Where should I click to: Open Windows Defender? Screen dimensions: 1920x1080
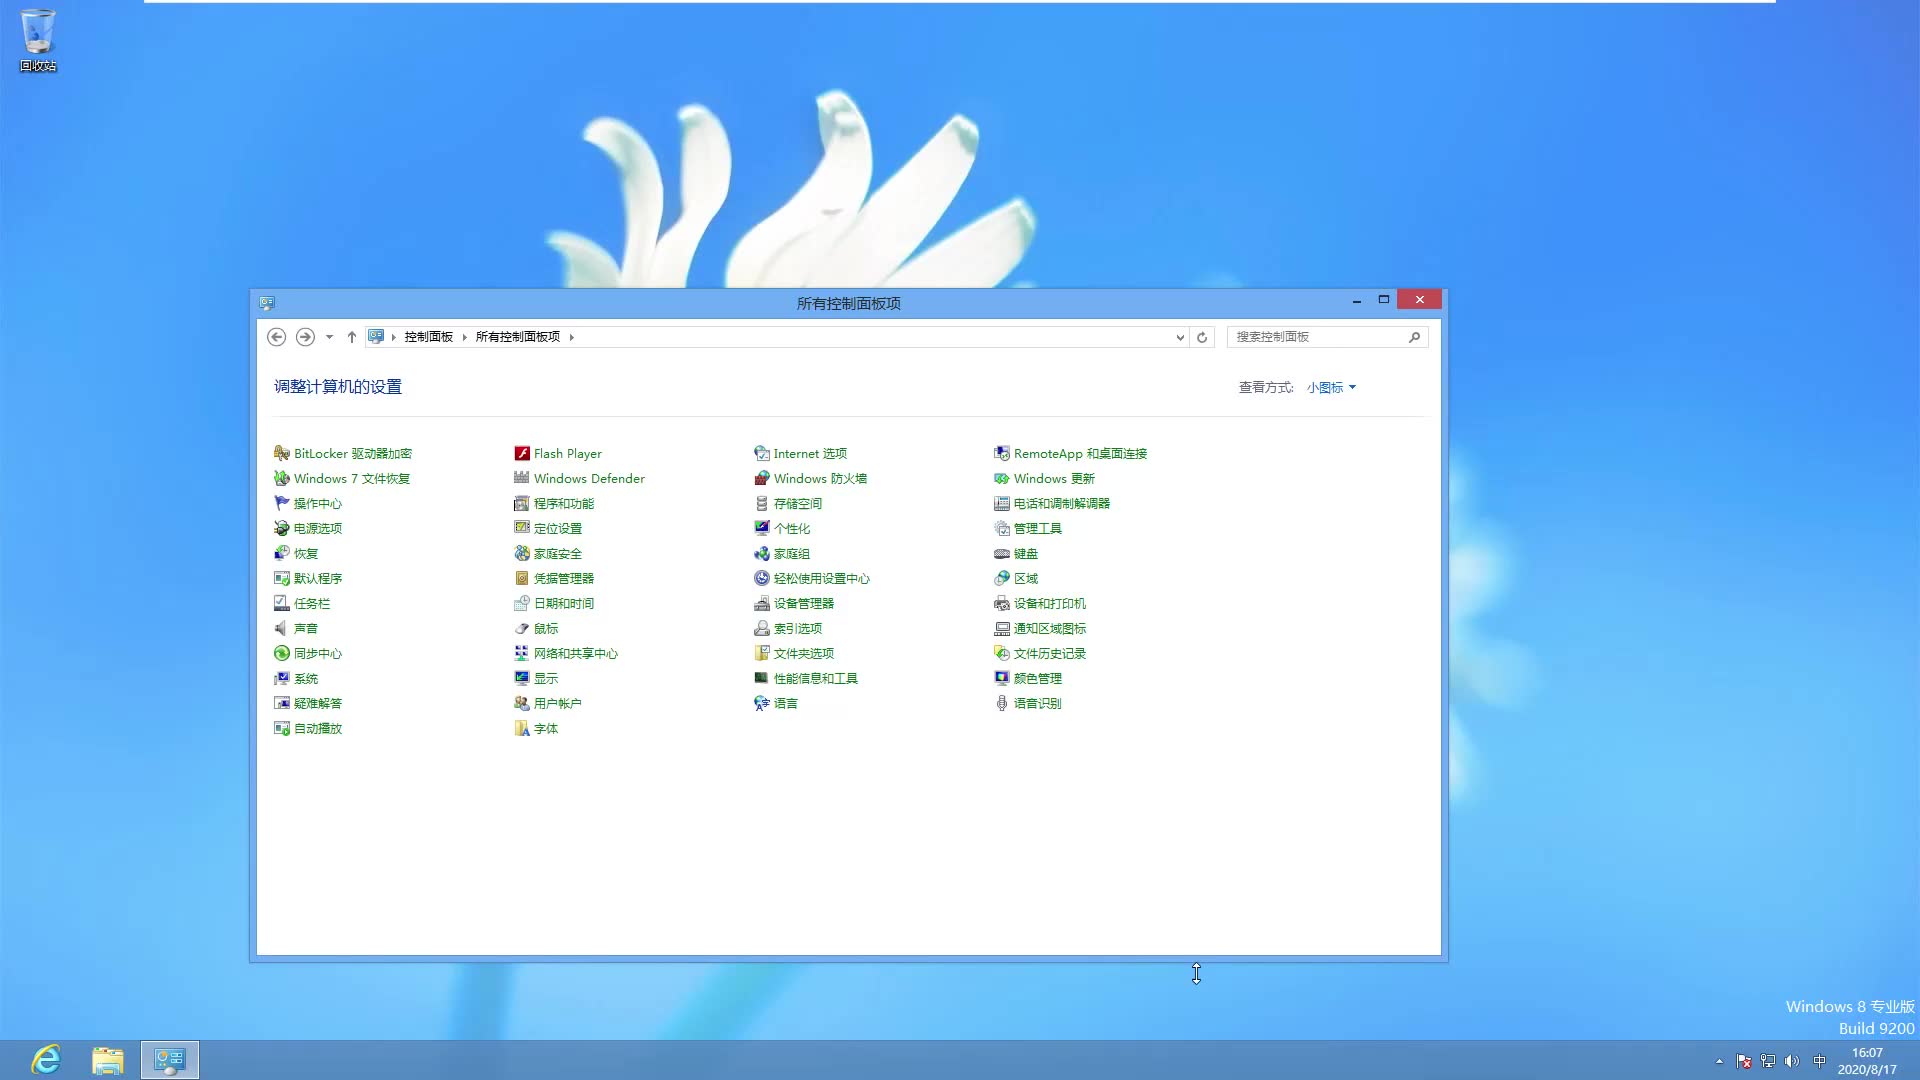(x=588, y=478)
